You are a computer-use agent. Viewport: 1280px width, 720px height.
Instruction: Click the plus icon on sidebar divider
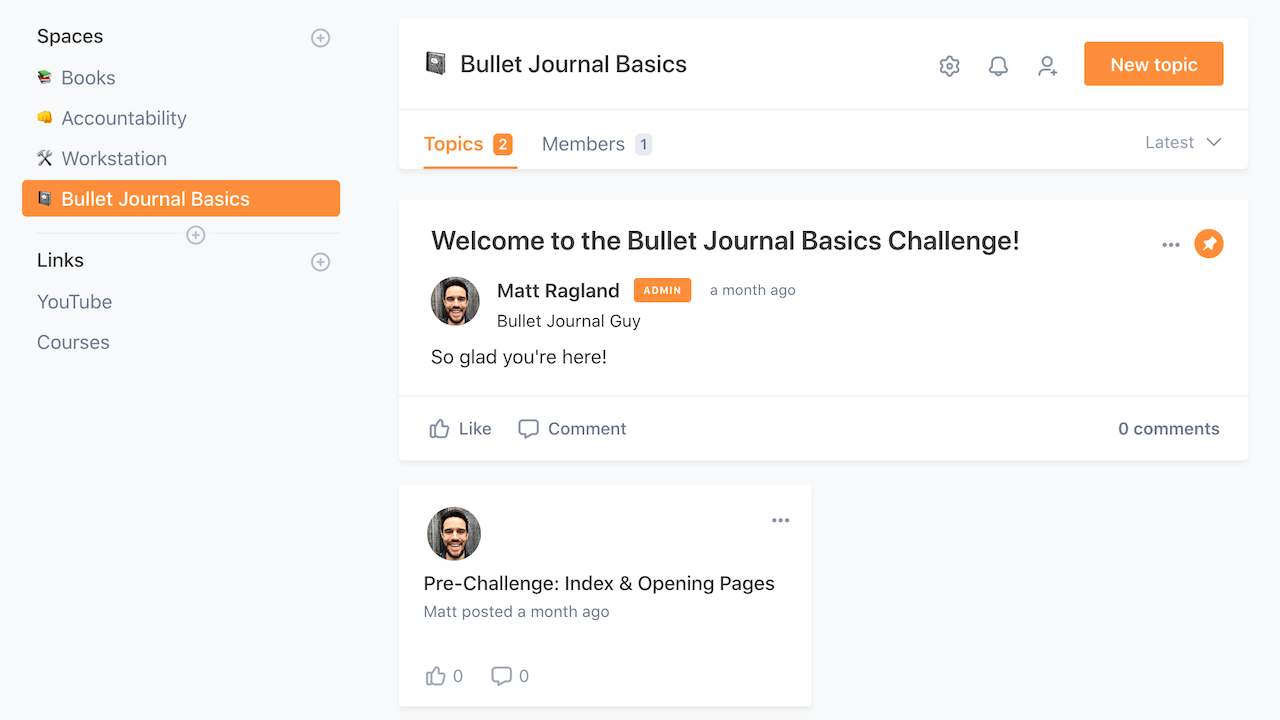click(x=196, y=235)
